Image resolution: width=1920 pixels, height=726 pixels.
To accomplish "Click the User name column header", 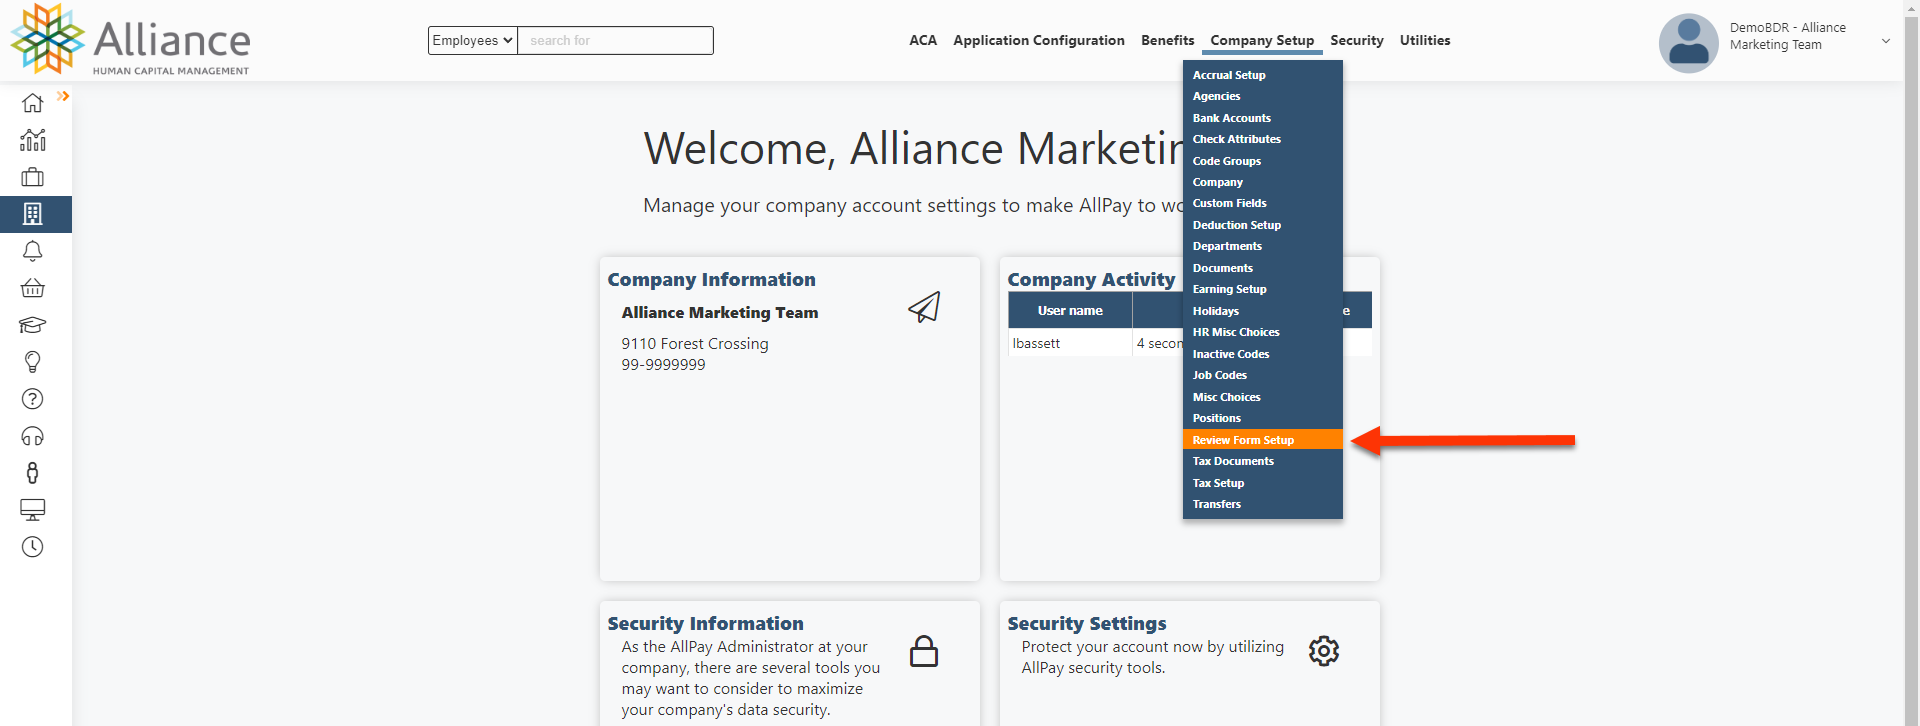I will (x=1070, y=310).
